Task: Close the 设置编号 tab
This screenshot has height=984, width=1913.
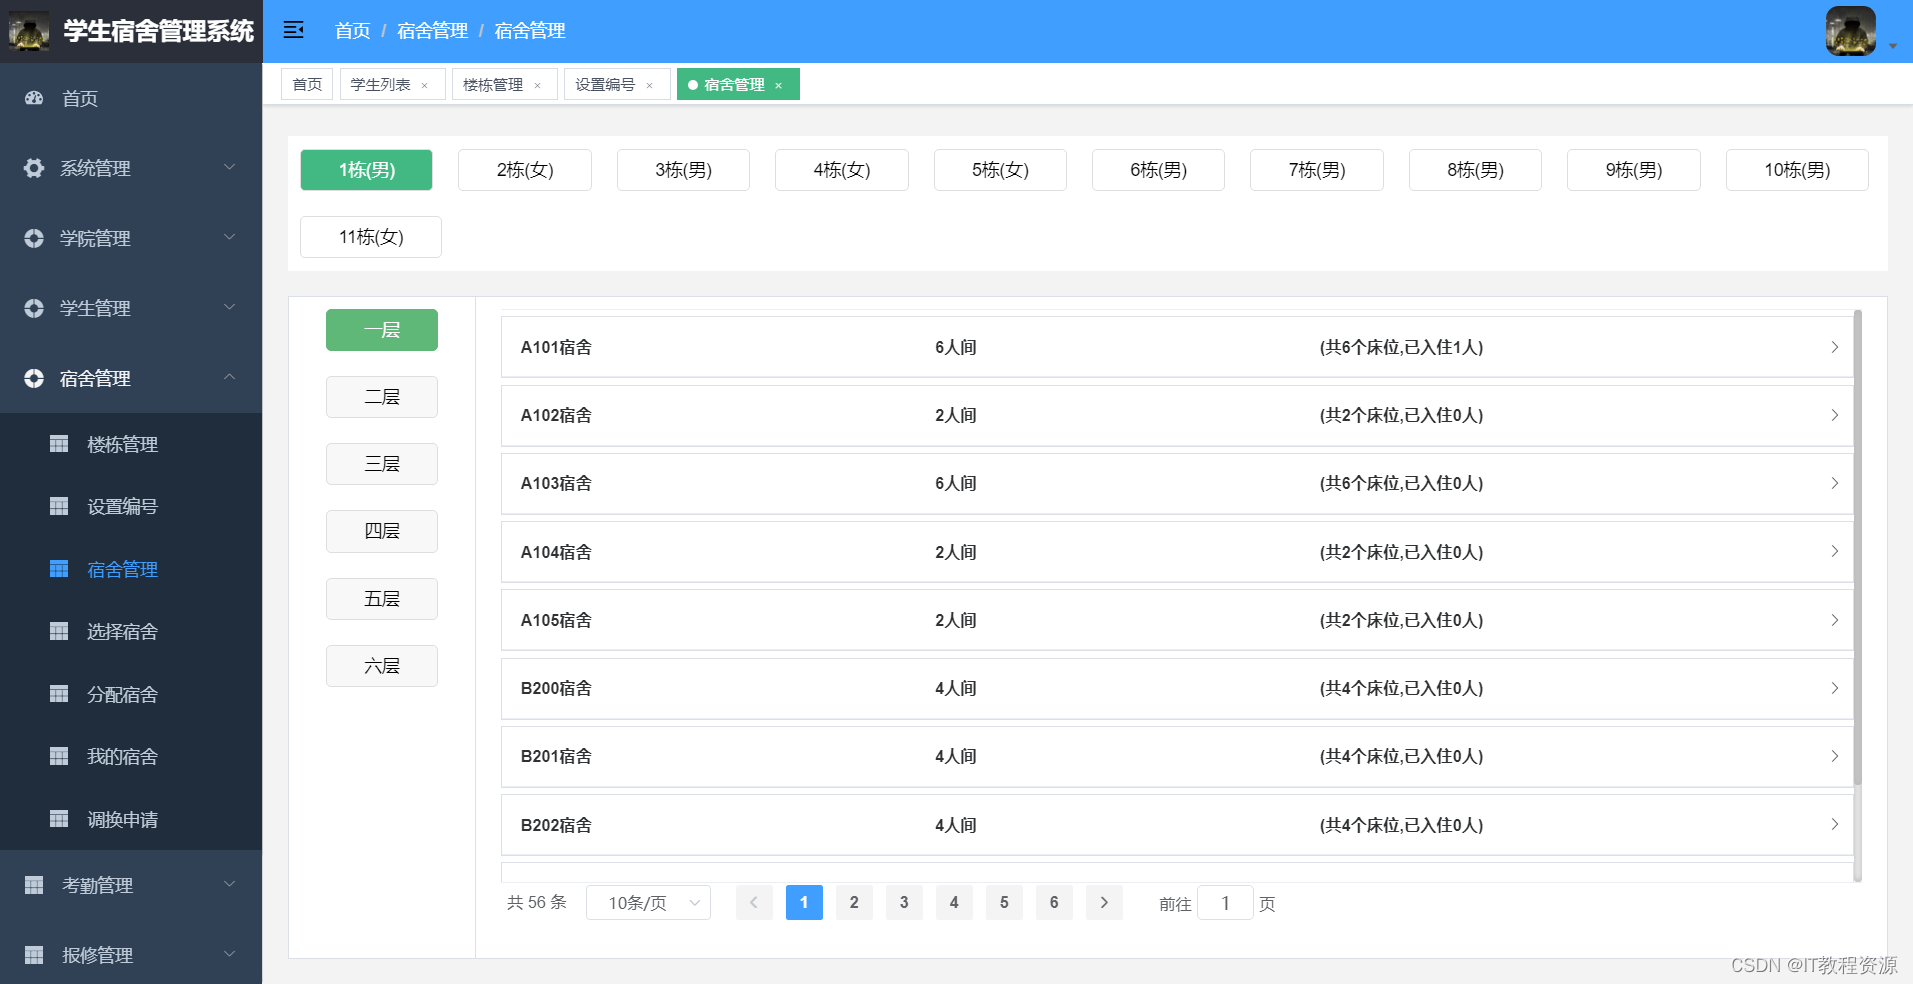Action: click(x=650, y=85)
